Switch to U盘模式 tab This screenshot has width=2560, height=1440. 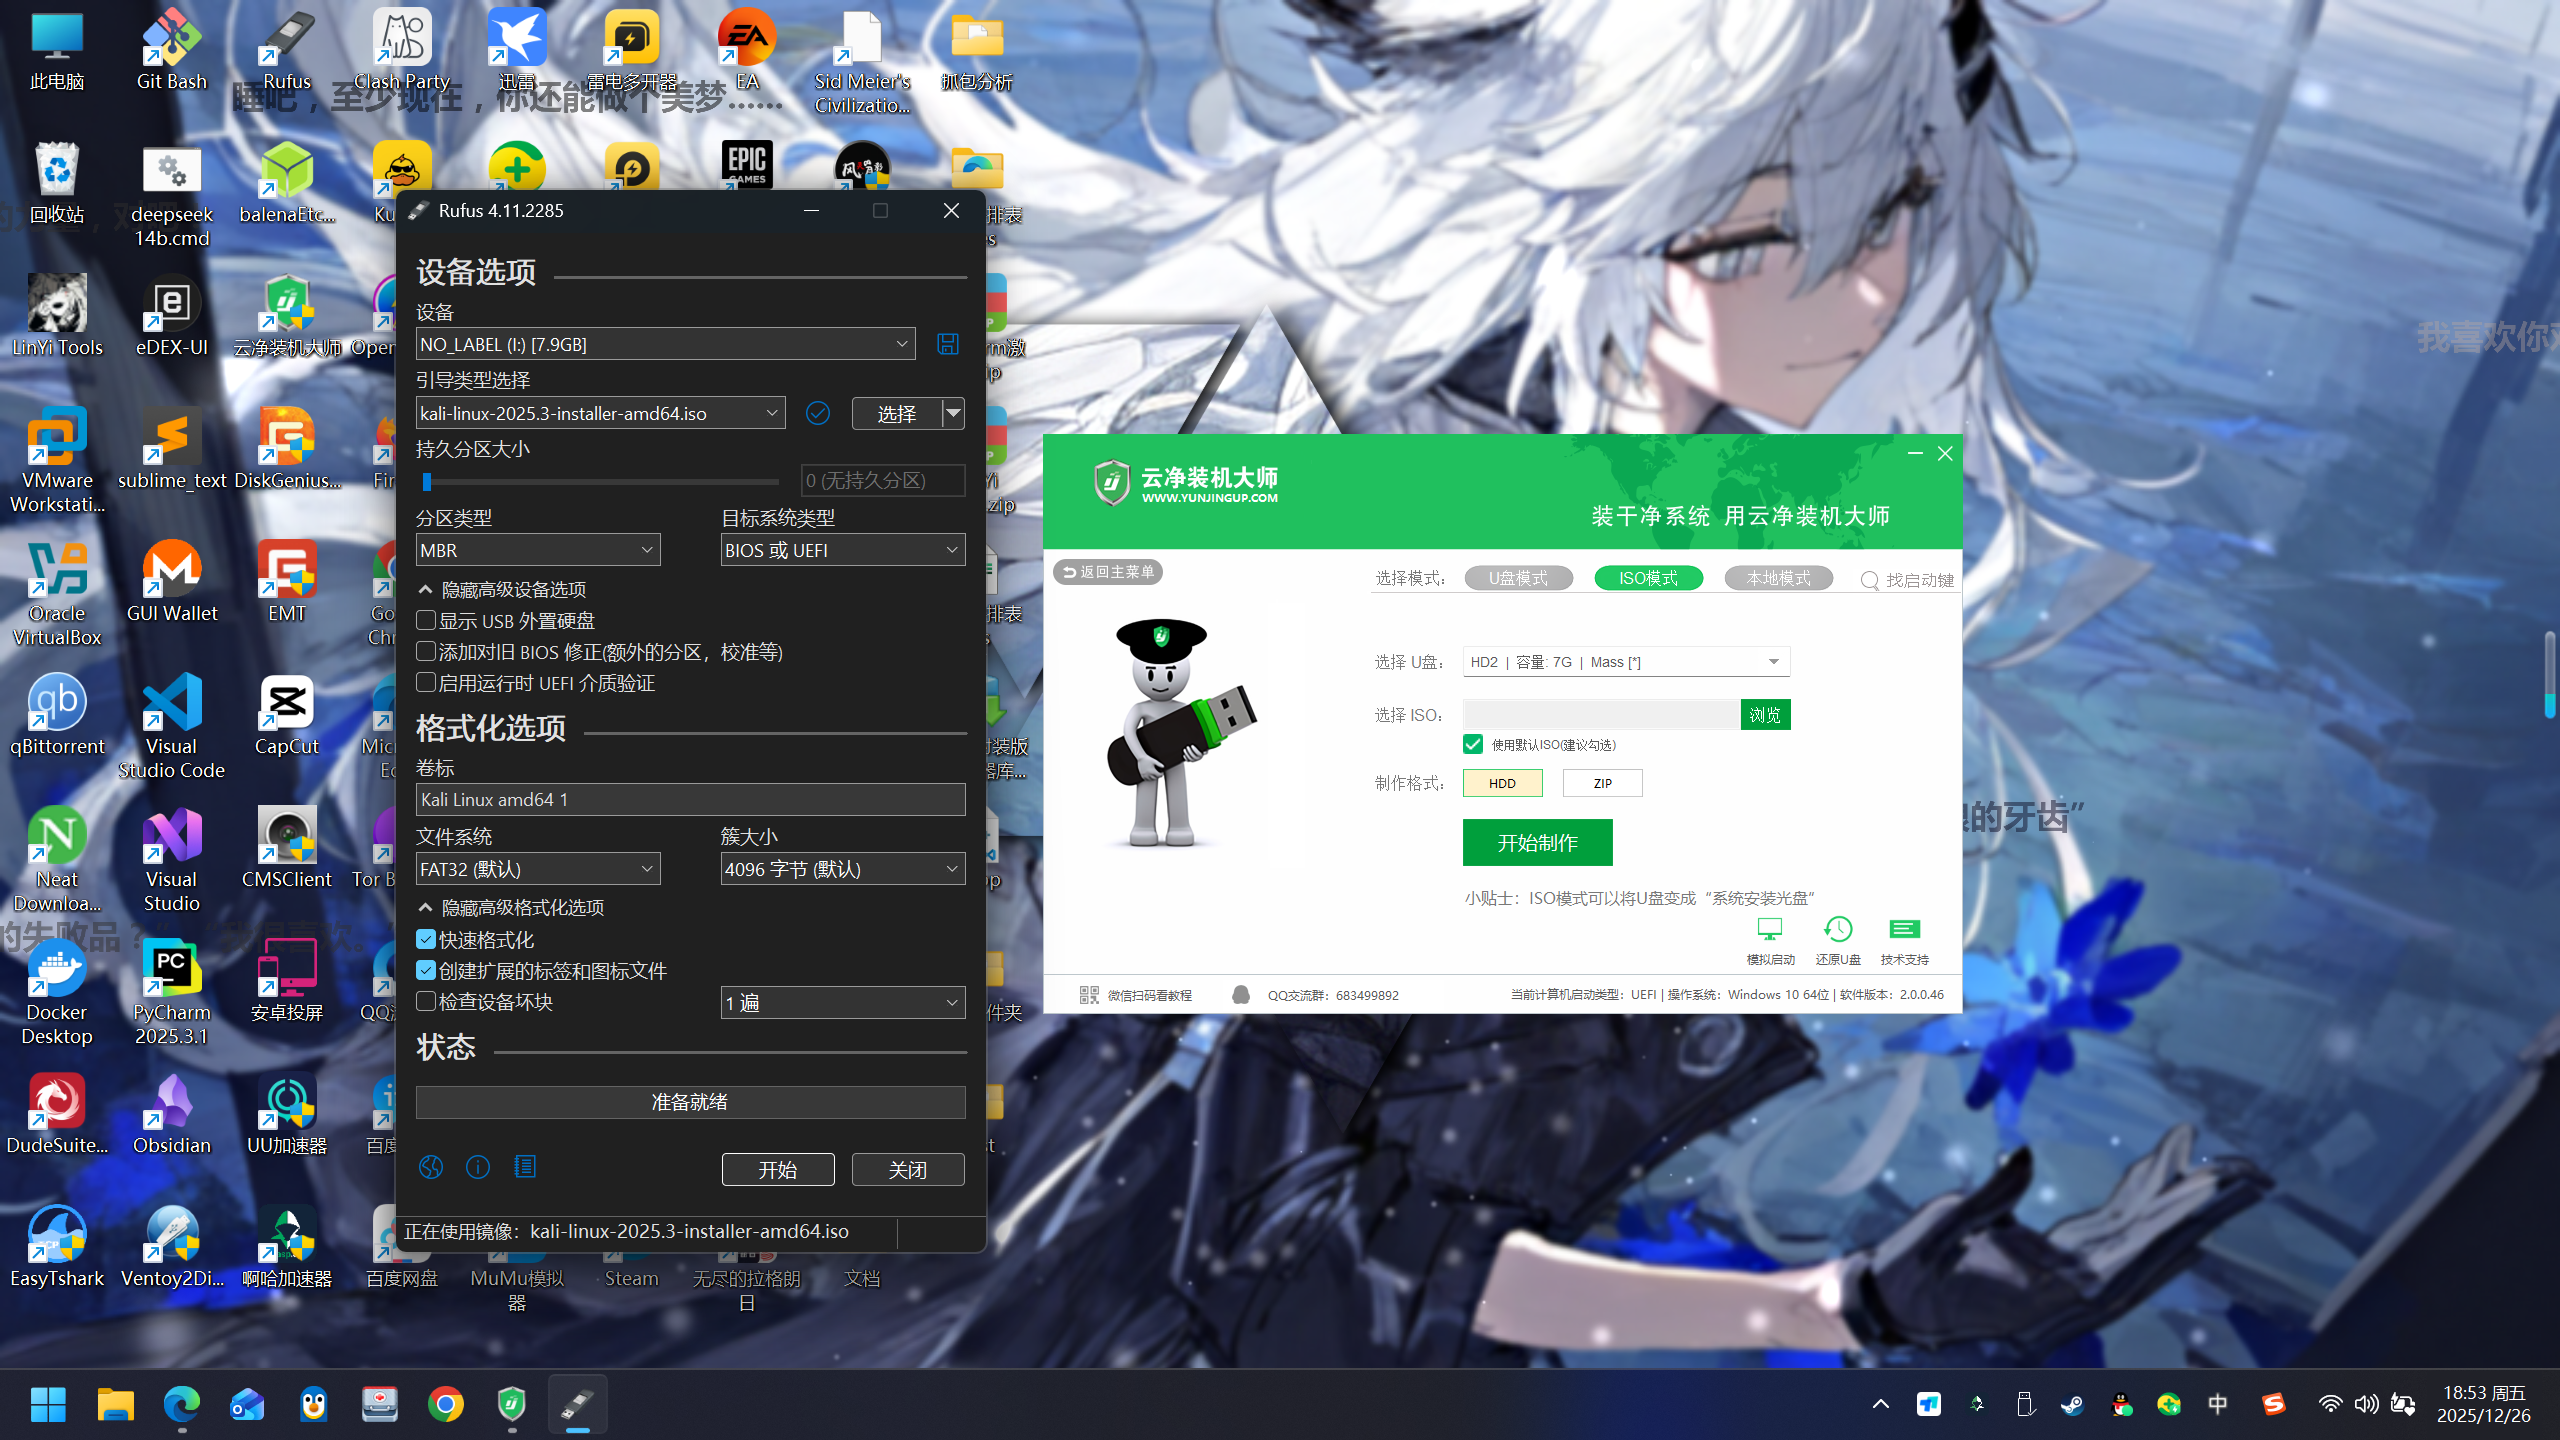(x=1518, y=578)
